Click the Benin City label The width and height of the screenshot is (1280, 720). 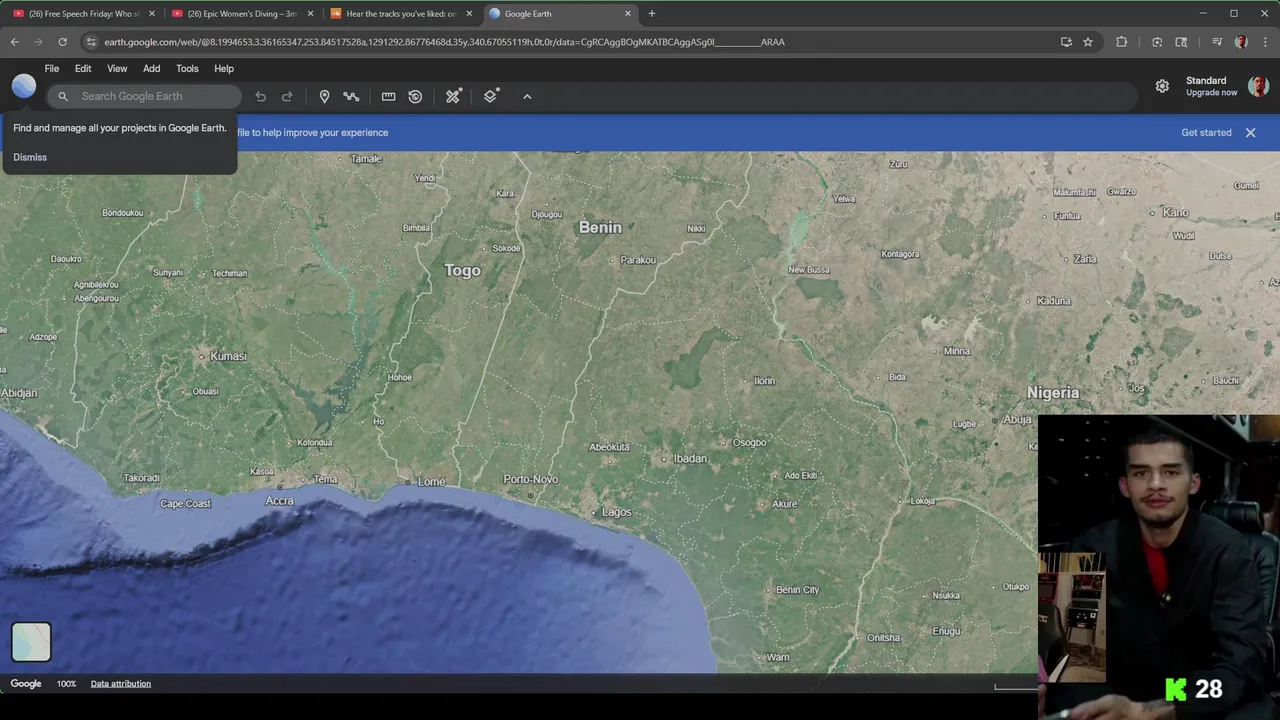[x=798, y=590]
